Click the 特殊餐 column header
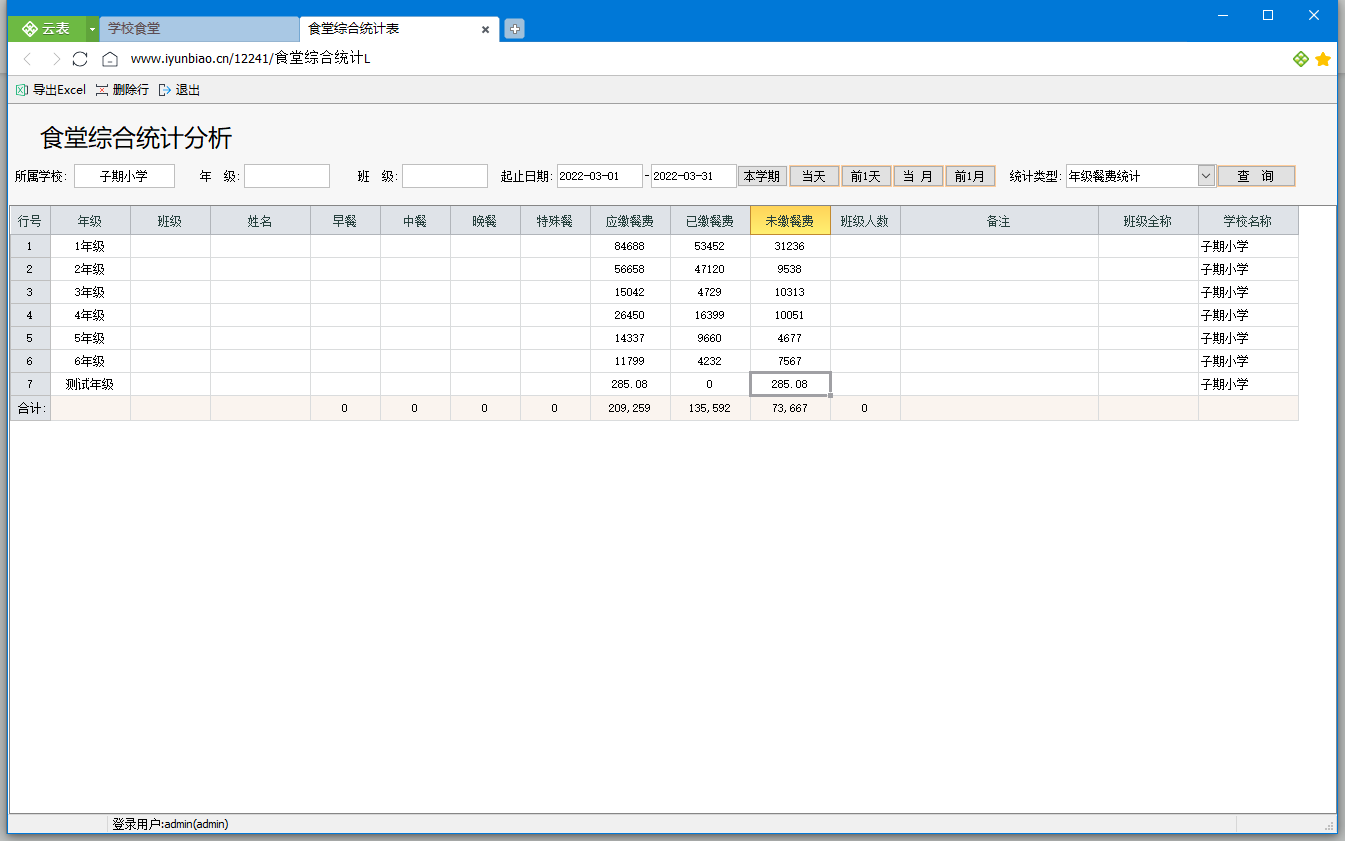The image size is (1345, 841). tap(555, 221)
